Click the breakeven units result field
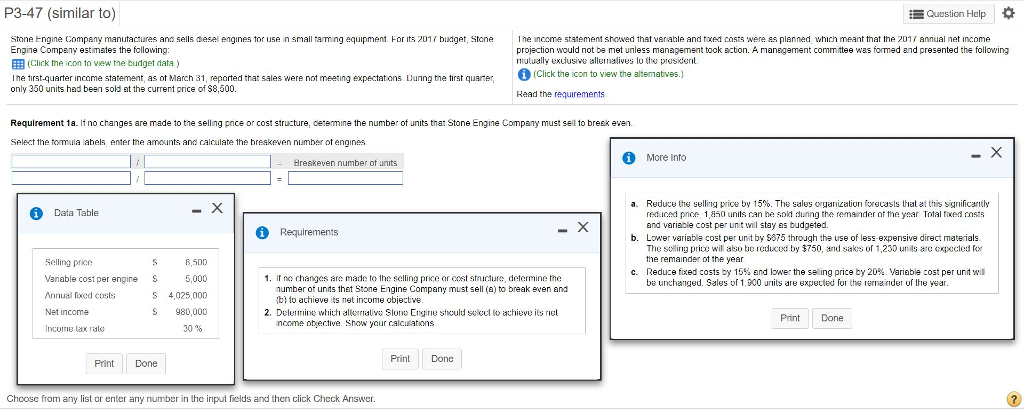 click(x=345, y=178)
